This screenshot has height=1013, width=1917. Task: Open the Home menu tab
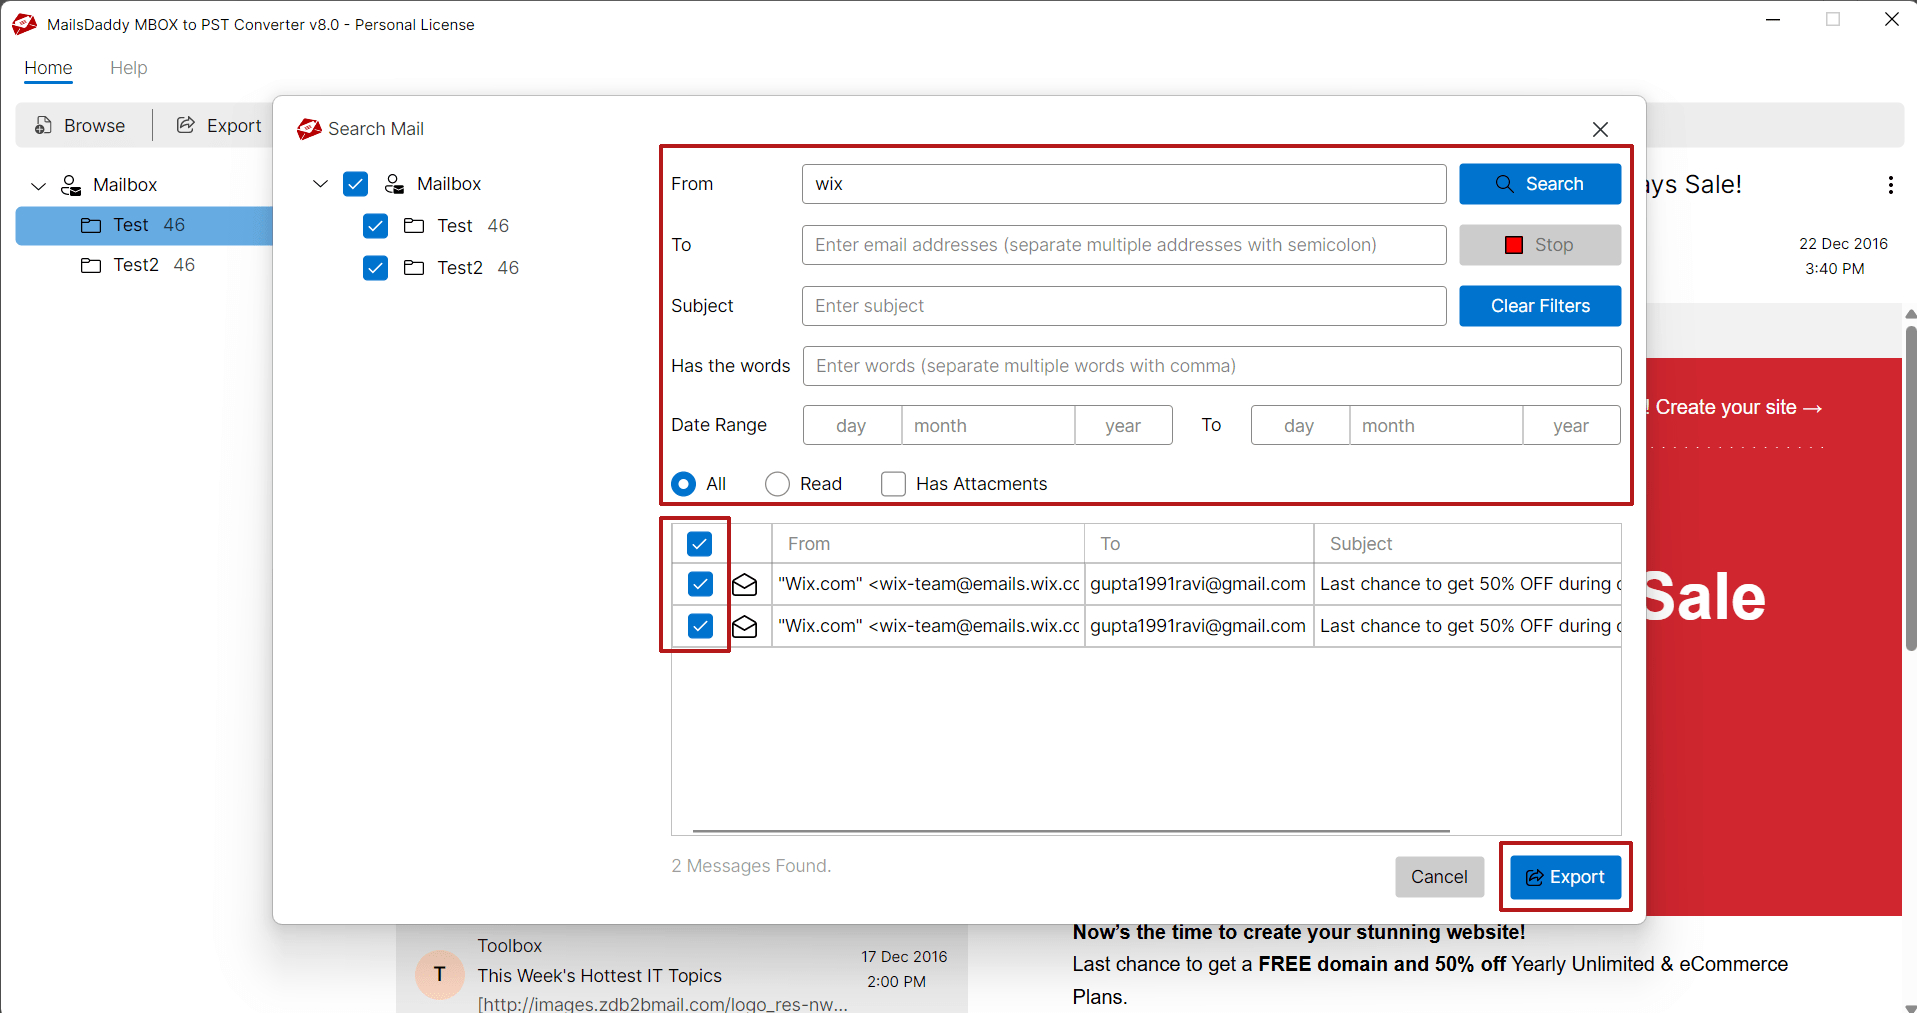click(x=48, y=68)
